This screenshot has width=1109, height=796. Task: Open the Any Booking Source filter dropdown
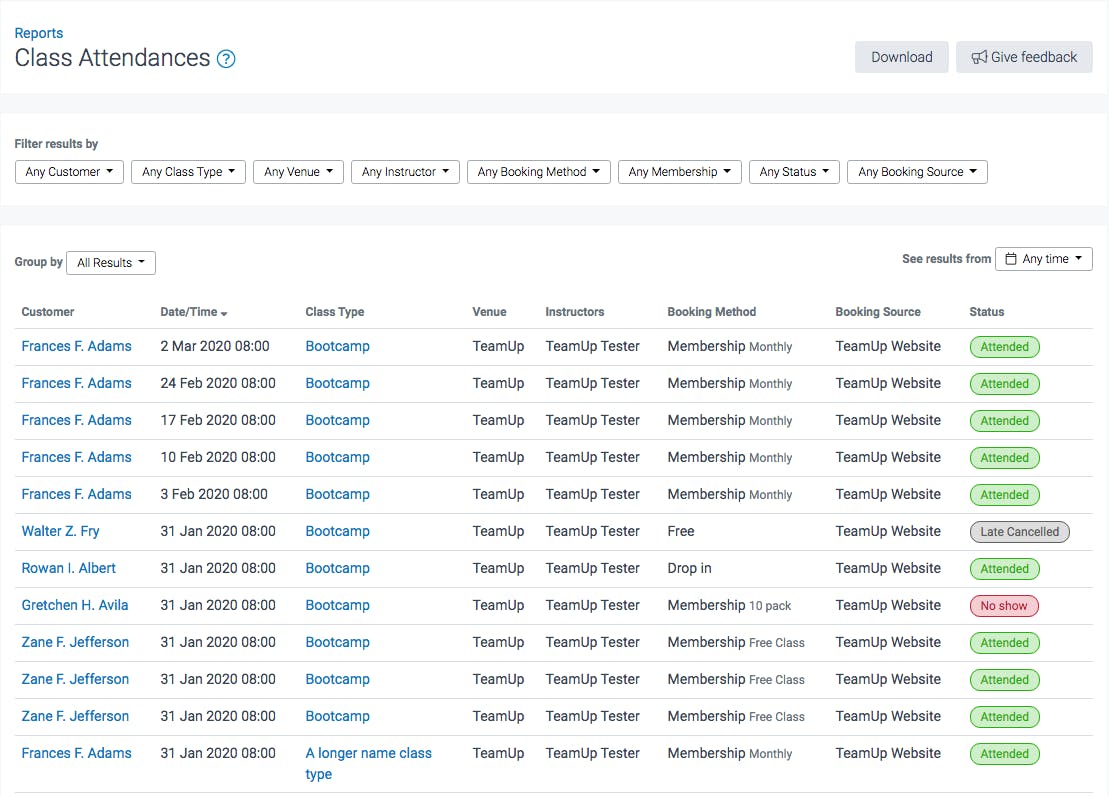pos(917,171)
